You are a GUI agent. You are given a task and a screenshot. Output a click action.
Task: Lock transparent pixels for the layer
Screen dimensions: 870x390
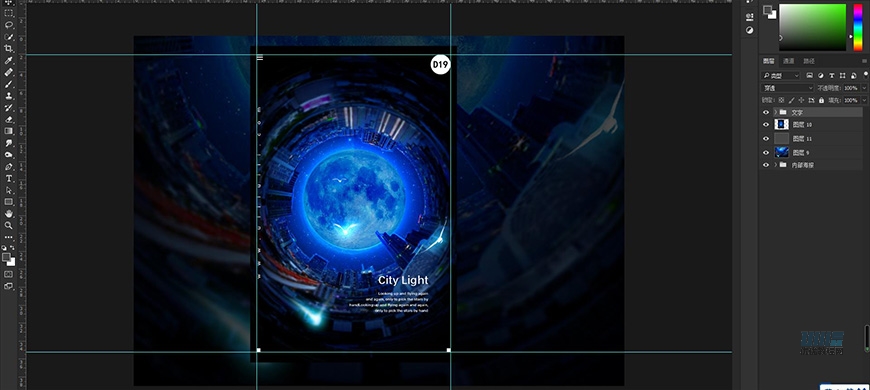coord(781,100)
